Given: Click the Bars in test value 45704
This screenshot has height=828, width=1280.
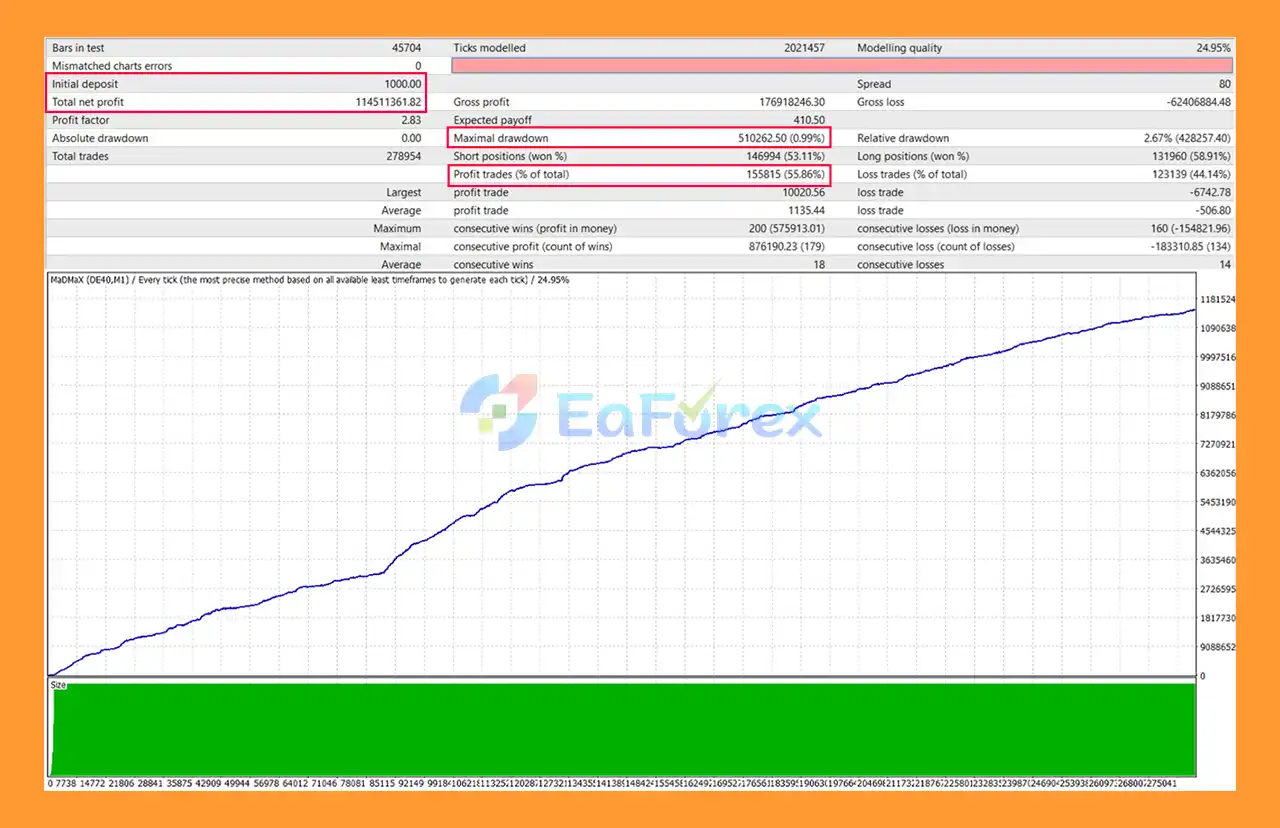Looking at the screenshot, I should (x=406, y=48).
